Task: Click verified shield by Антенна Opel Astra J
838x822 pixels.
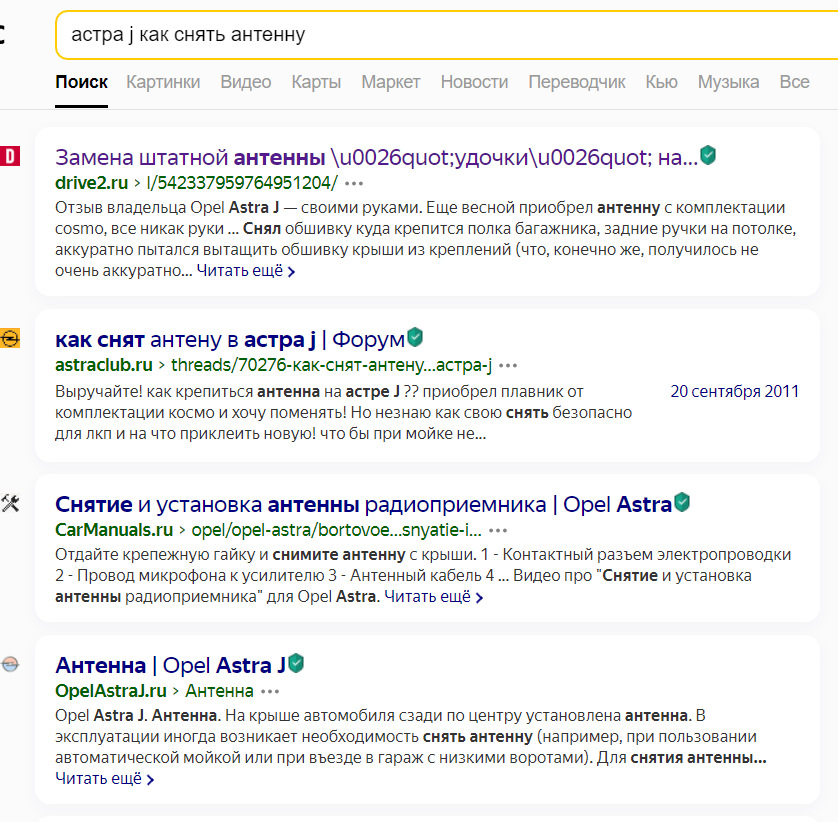Action: (x=296, y=664)
